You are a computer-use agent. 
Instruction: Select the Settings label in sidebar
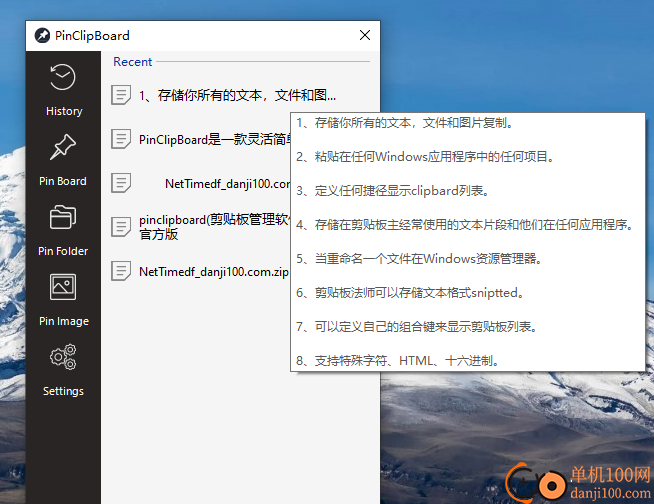pyautogui.click(x=63, y=391)
